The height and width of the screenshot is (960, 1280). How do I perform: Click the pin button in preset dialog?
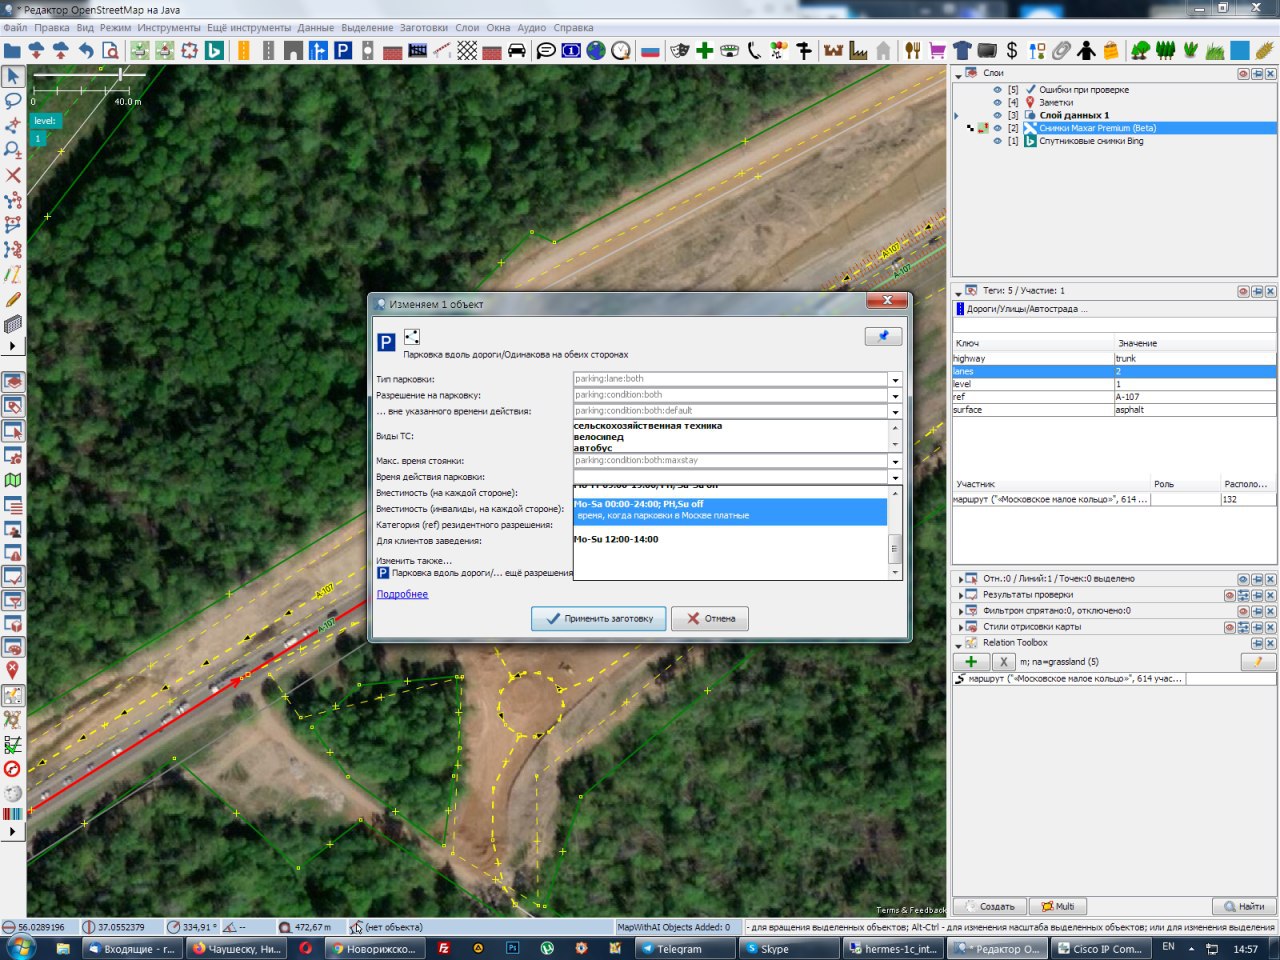883,337
